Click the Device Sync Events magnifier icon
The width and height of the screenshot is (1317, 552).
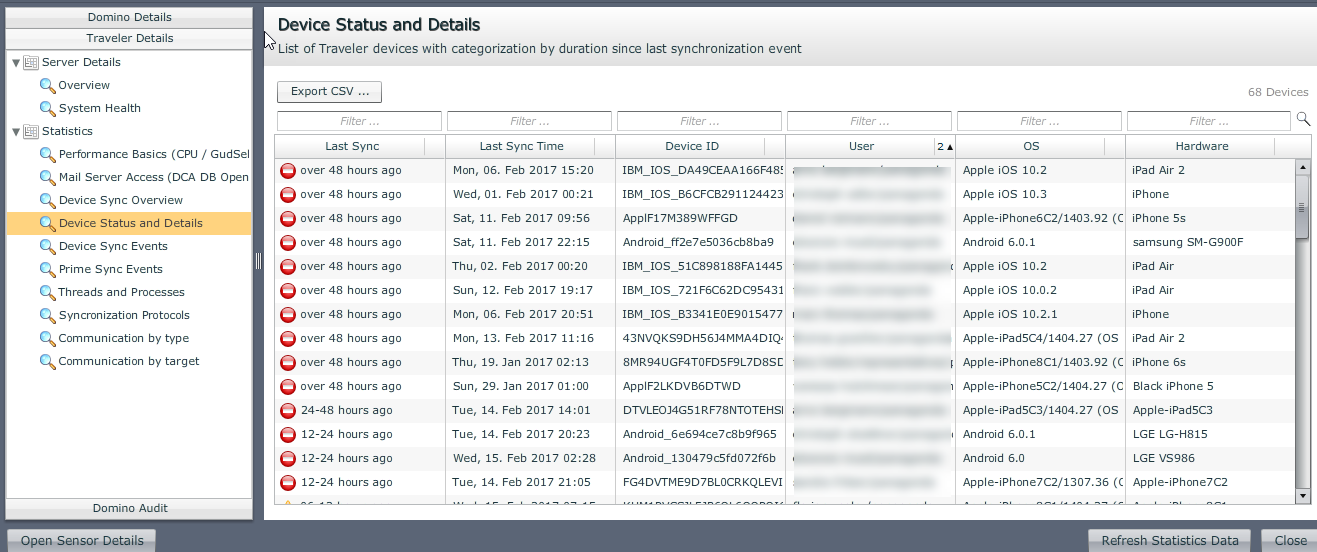[x=47, y=247]
